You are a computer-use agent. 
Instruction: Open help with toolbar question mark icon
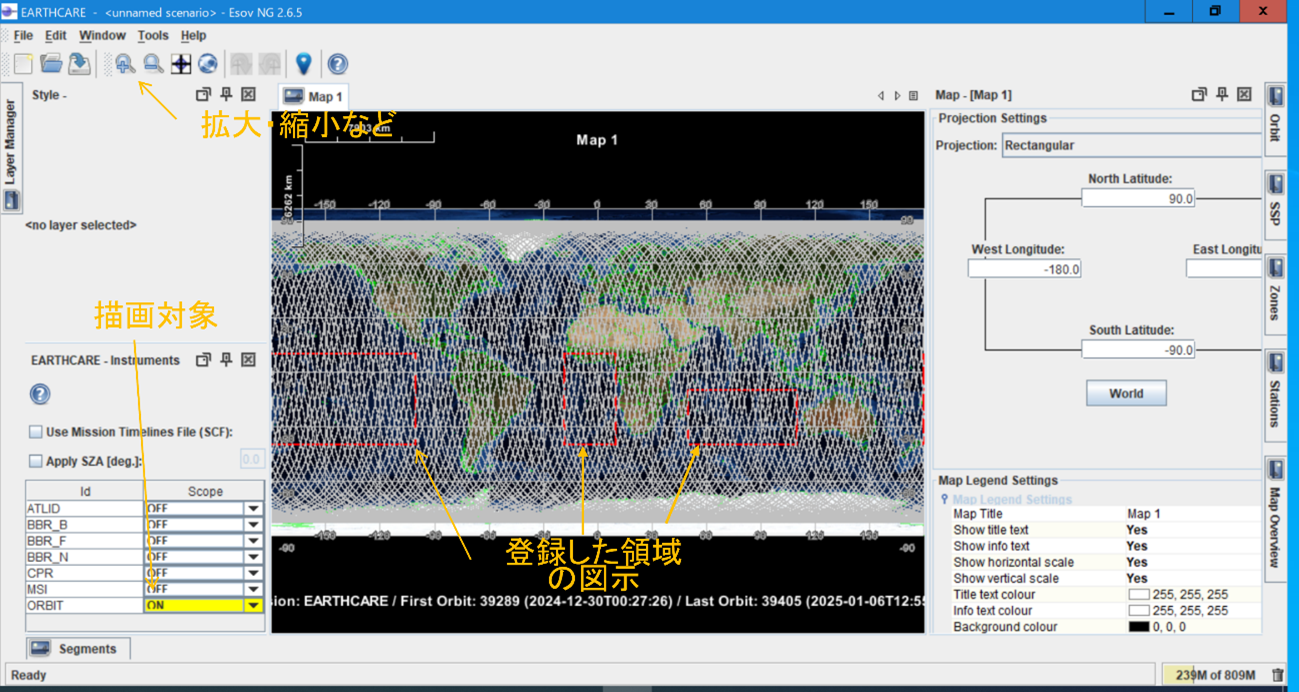[338, 64]
